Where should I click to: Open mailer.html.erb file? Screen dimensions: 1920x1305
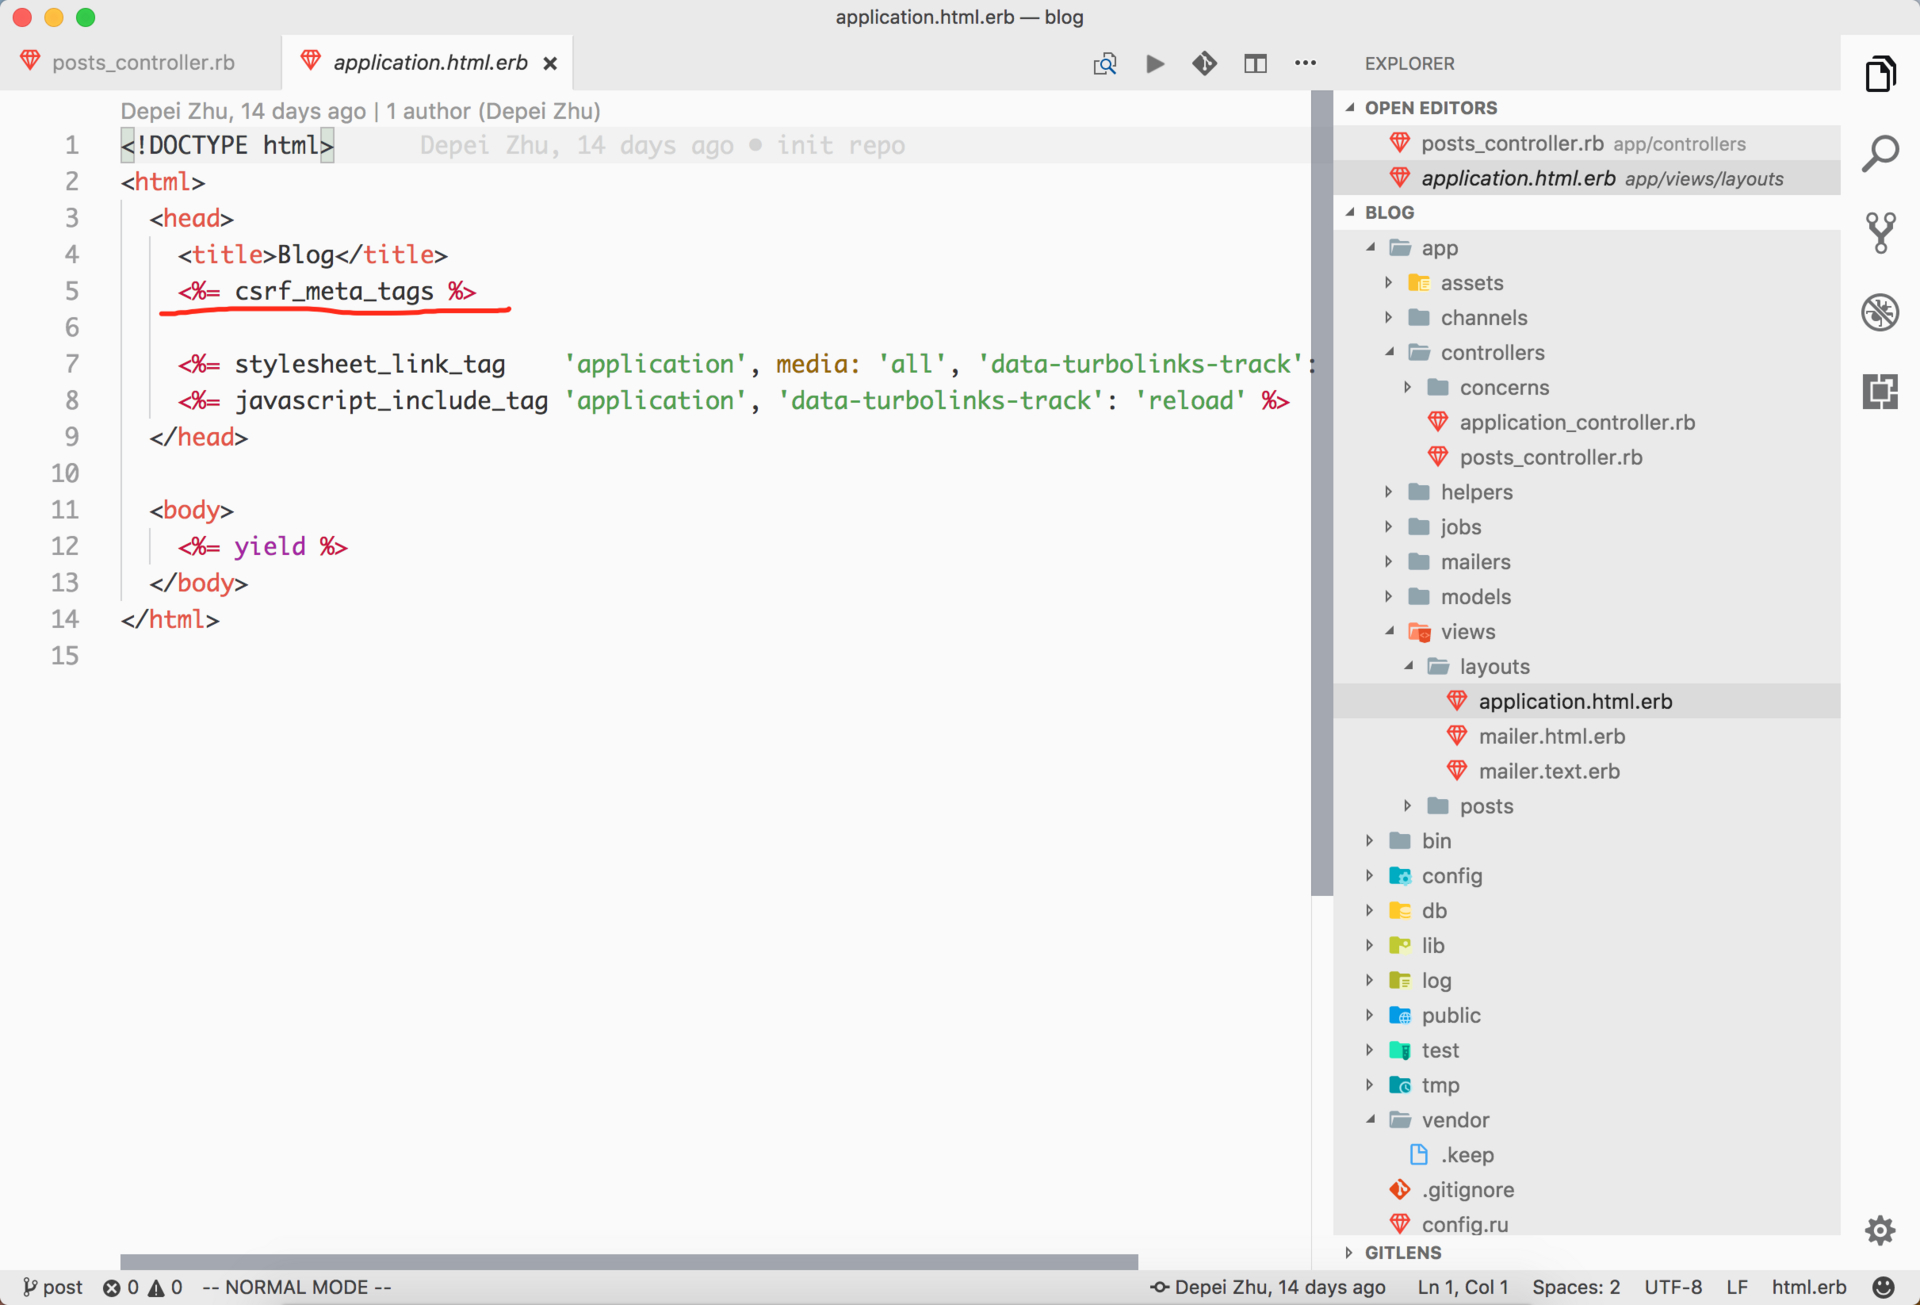[x=1586, y=737]
